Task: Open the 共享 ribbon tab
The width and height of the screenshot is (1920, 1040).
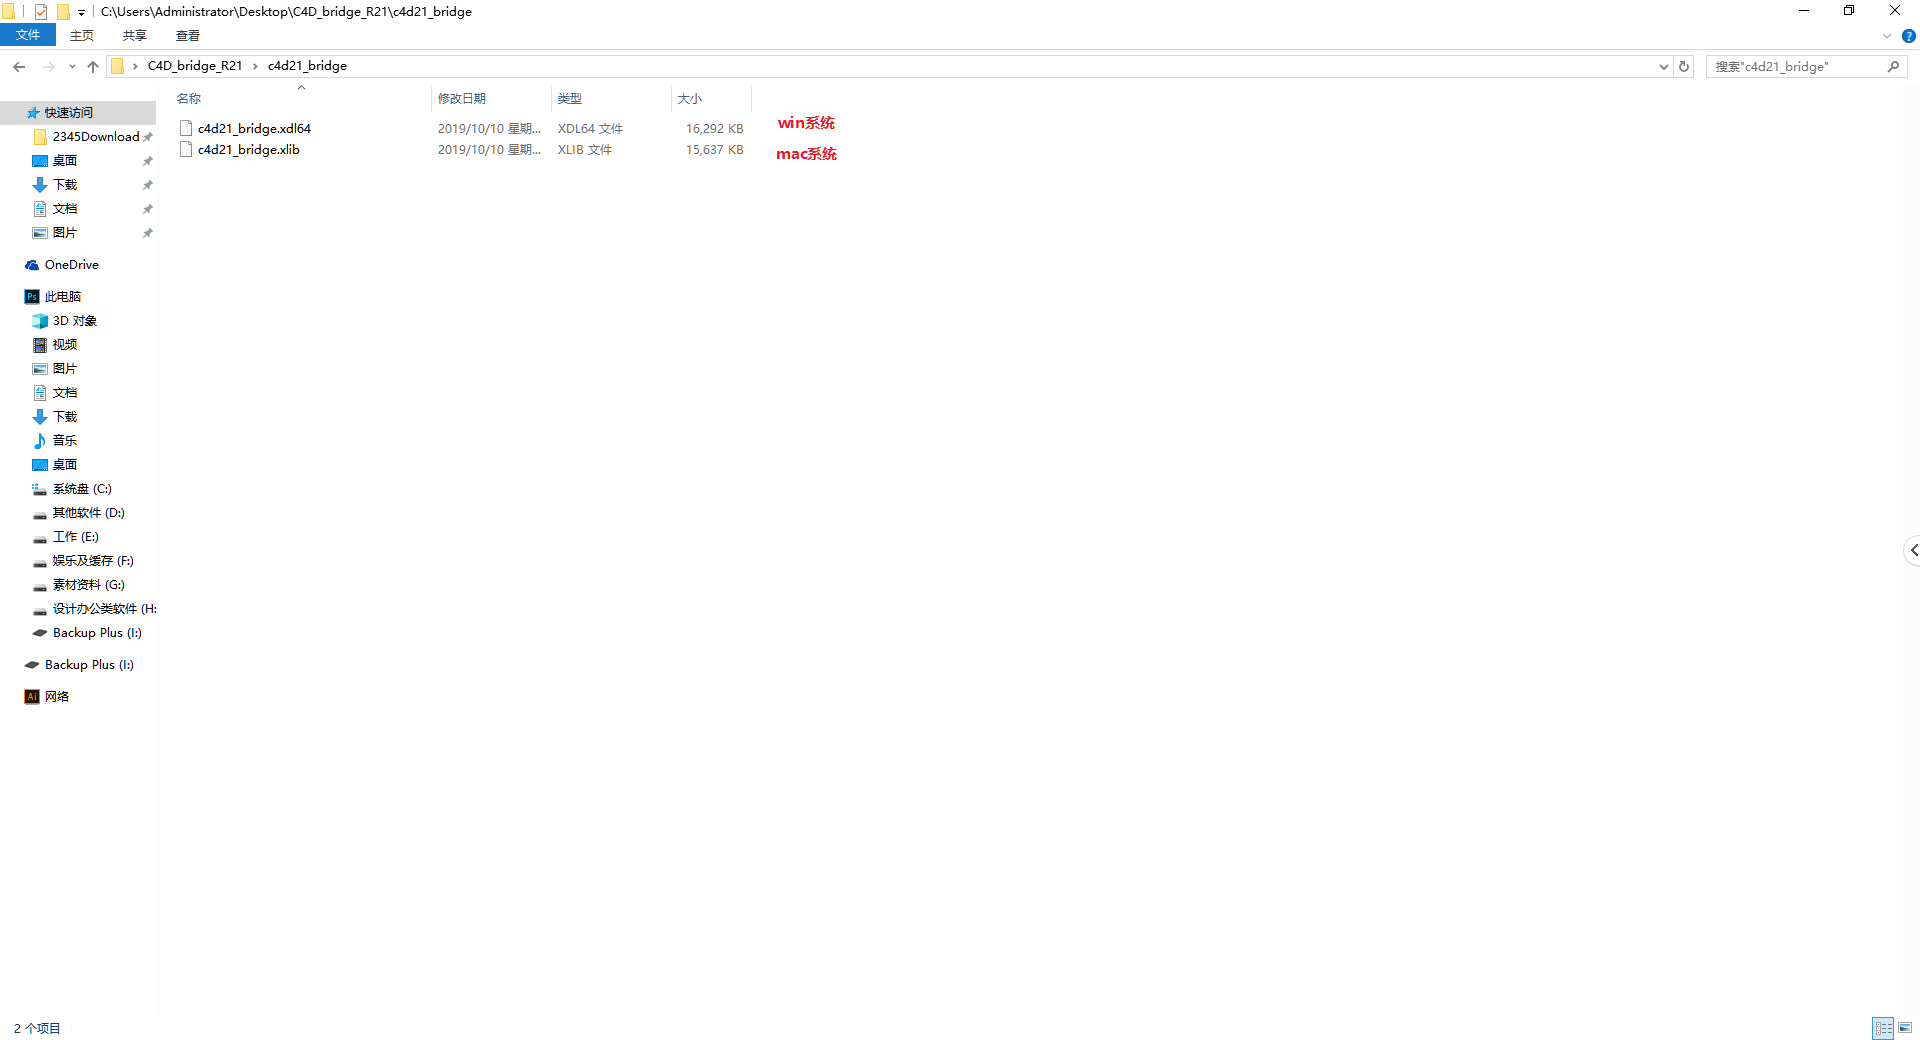Action: pyautogui.click(x=135, y=35)
